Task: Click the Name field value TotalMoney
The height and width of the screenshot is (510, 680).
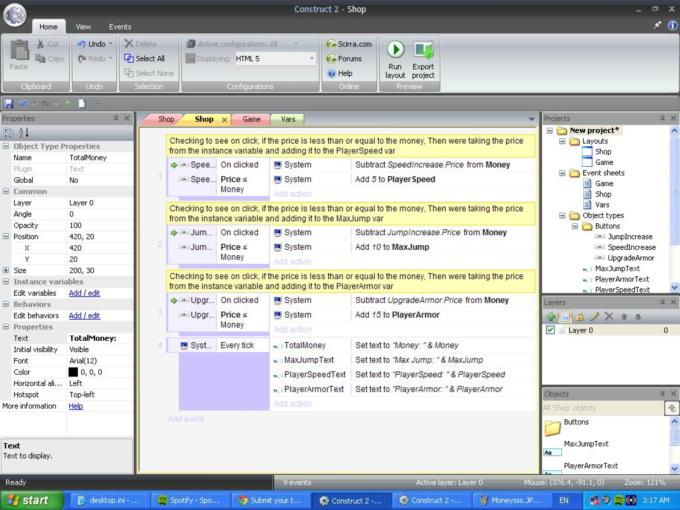Action: point(88,157)
